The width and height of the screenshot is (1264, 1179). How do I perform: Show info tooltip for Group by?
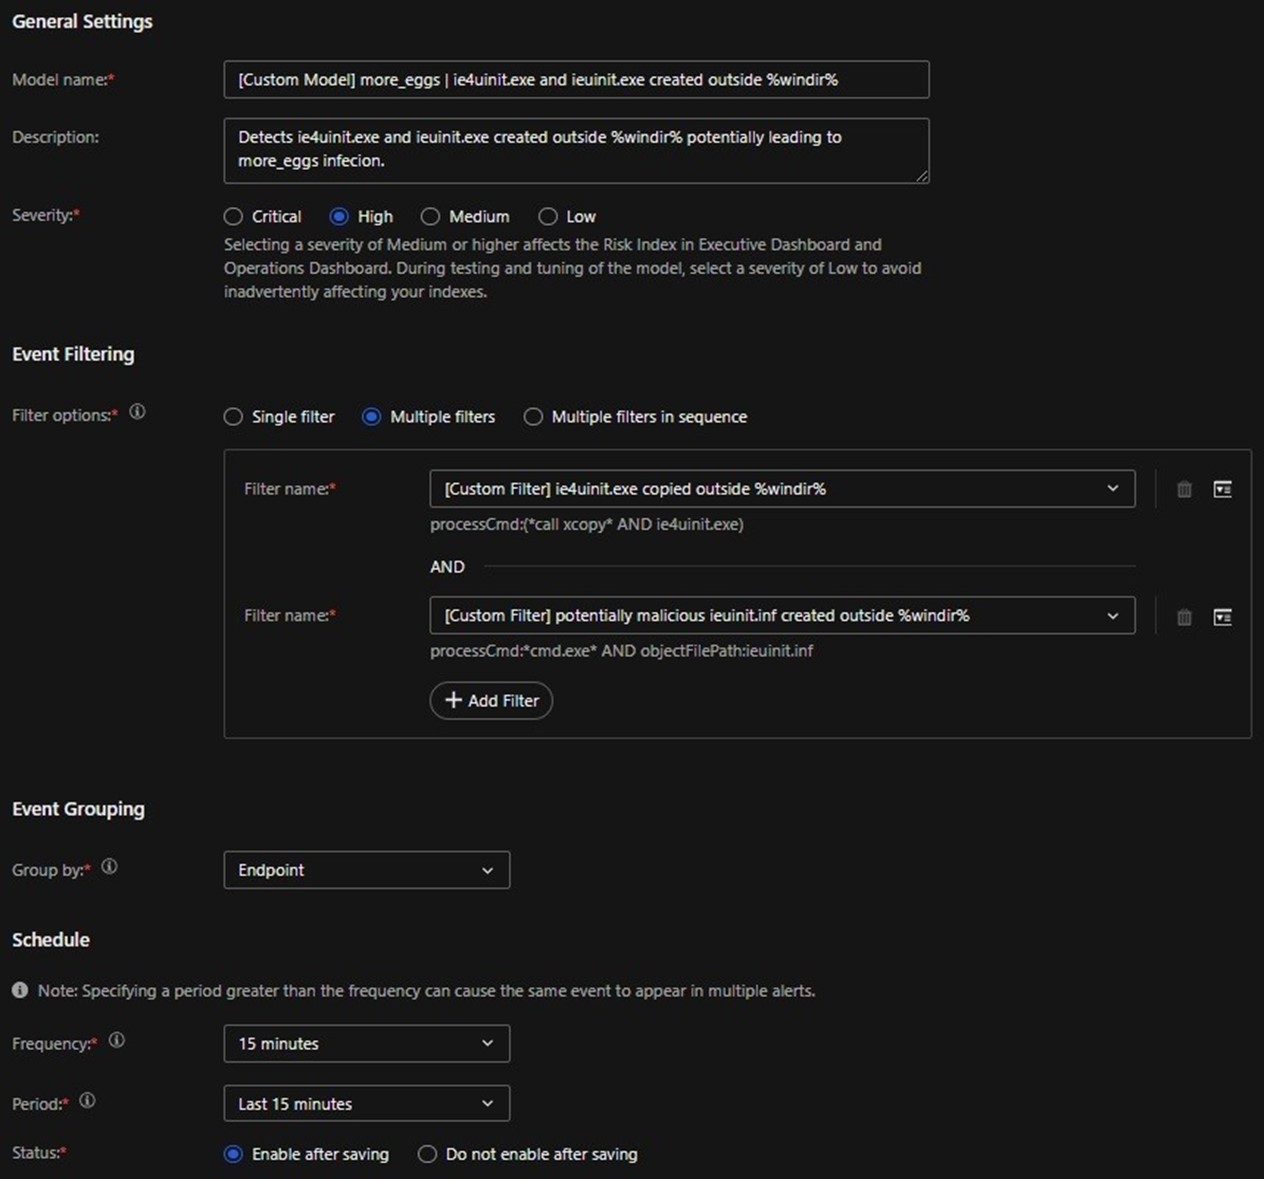[109, 867]
